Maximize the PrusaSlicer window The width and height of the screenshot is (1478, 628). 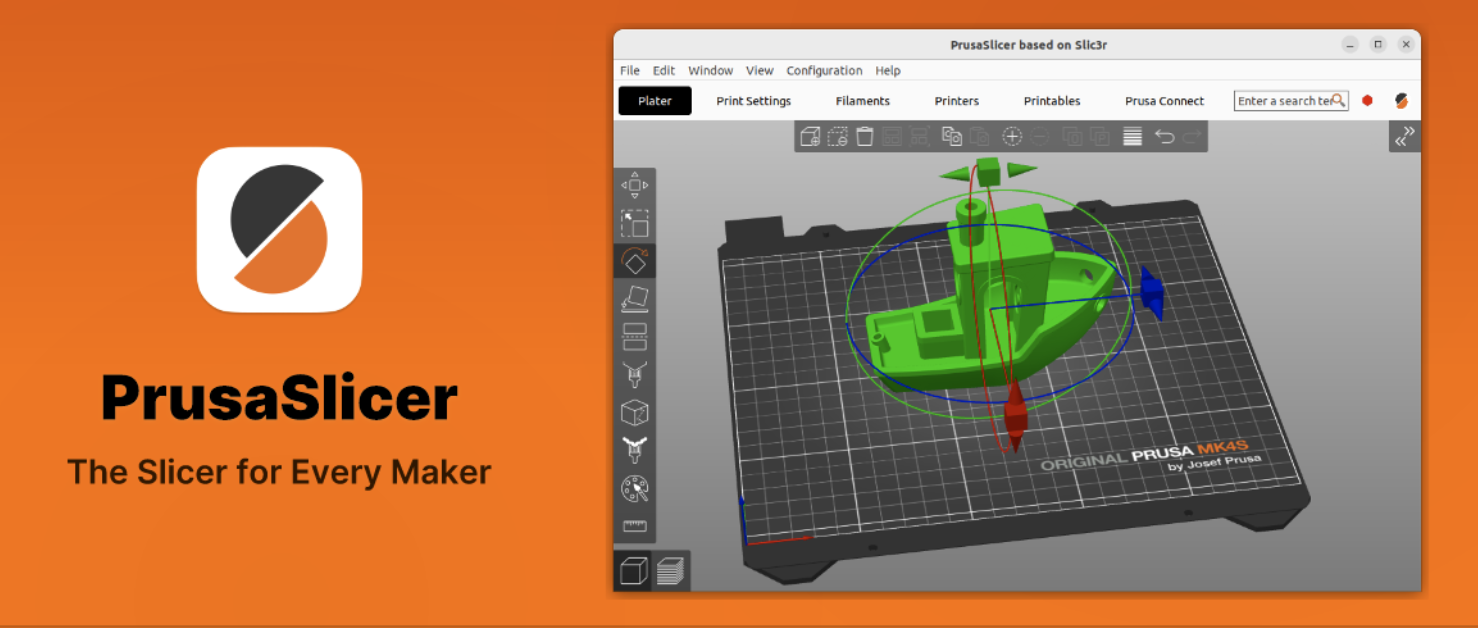[x=1378, y=45]
